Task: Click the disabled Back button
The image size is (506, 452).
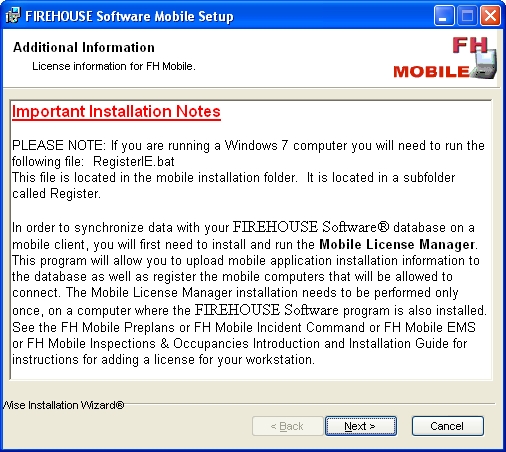Action: tap(287, 426)
